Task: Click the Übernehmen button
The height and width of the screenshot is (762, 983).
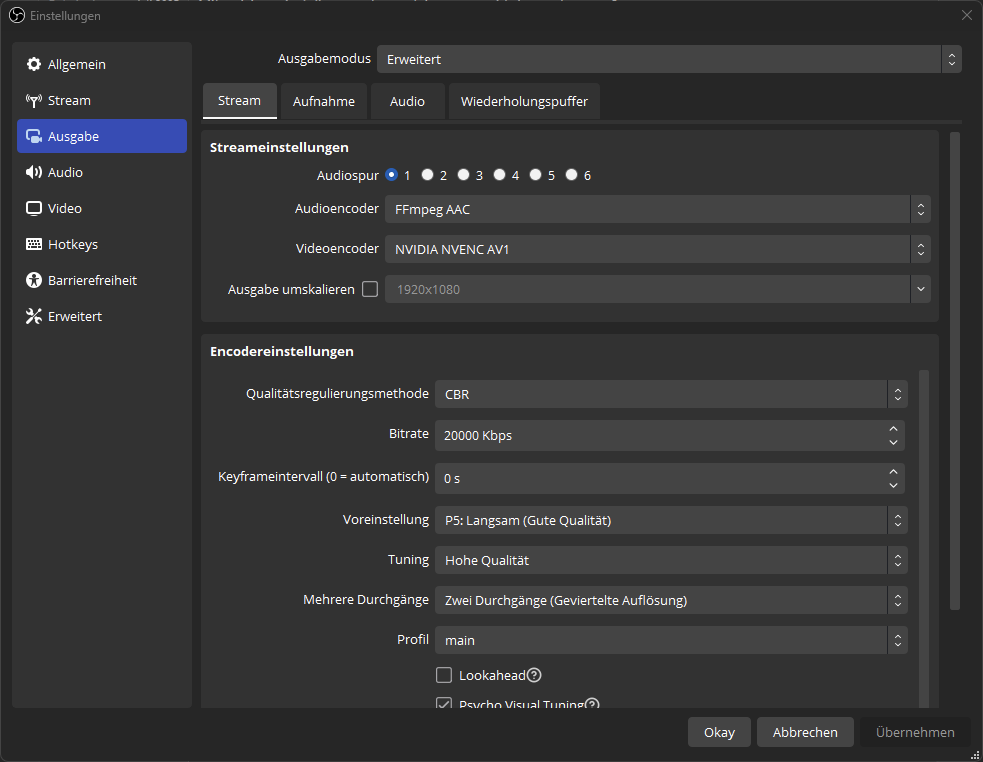Action: tap(915, 732)
